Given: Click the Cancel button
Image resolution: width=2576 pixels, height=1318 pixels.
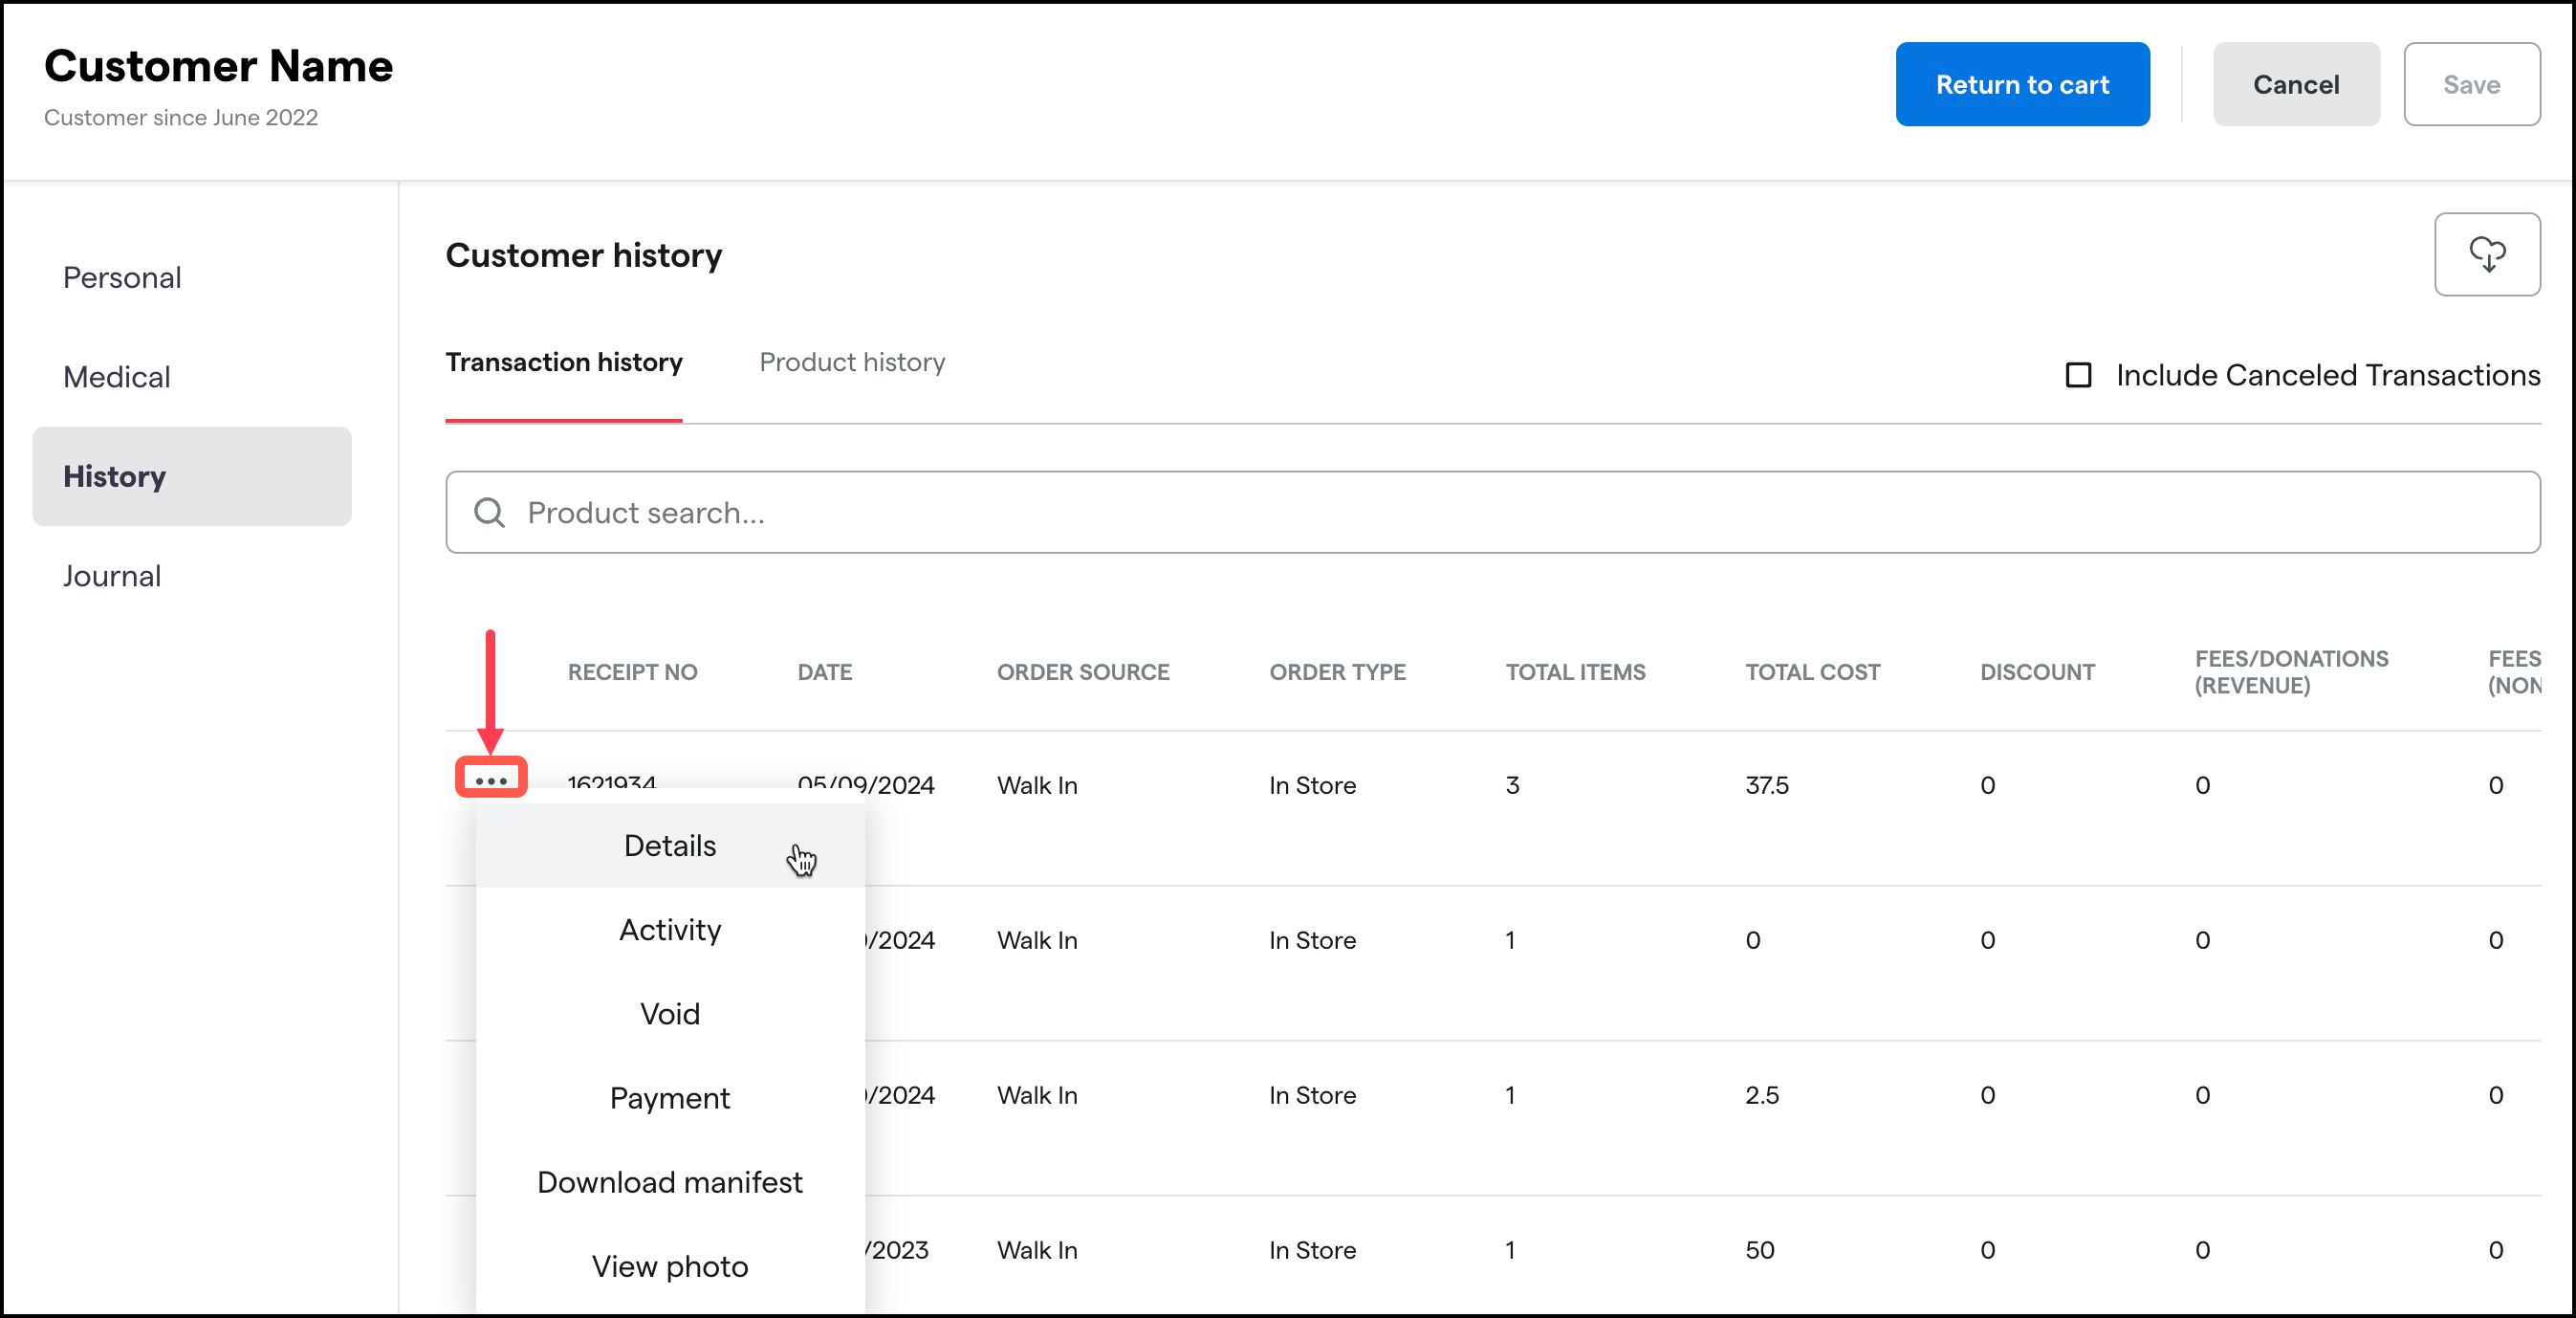Looking at the screenshot, I should coord(2295,84).
